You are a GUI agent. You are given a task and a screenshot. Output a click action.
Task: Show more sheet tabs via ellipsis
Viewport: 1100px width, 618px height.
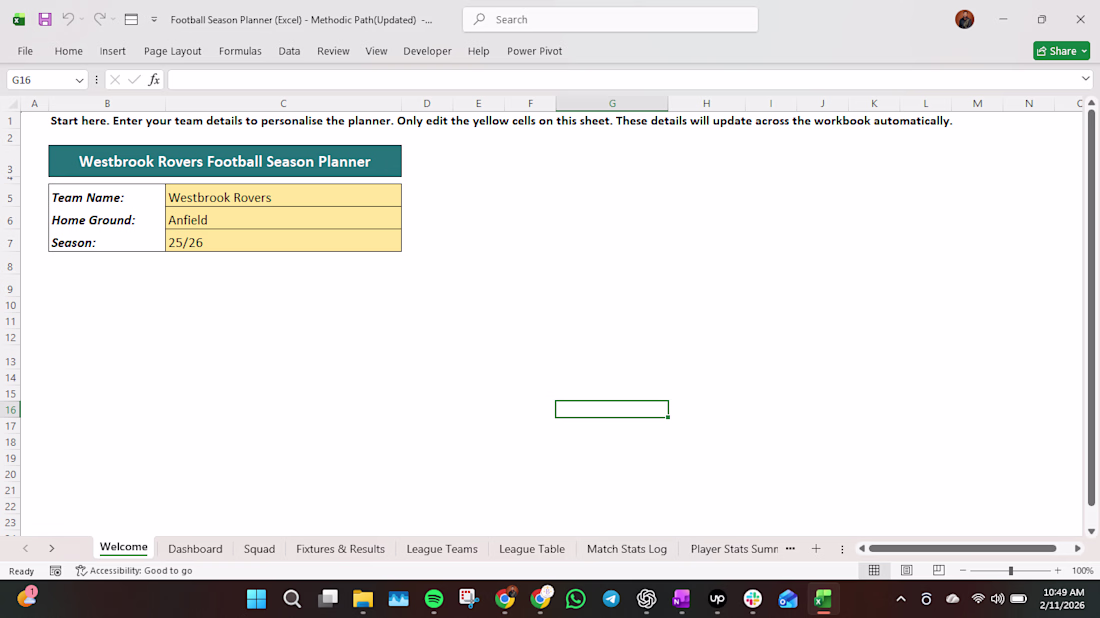click(791, 549)
